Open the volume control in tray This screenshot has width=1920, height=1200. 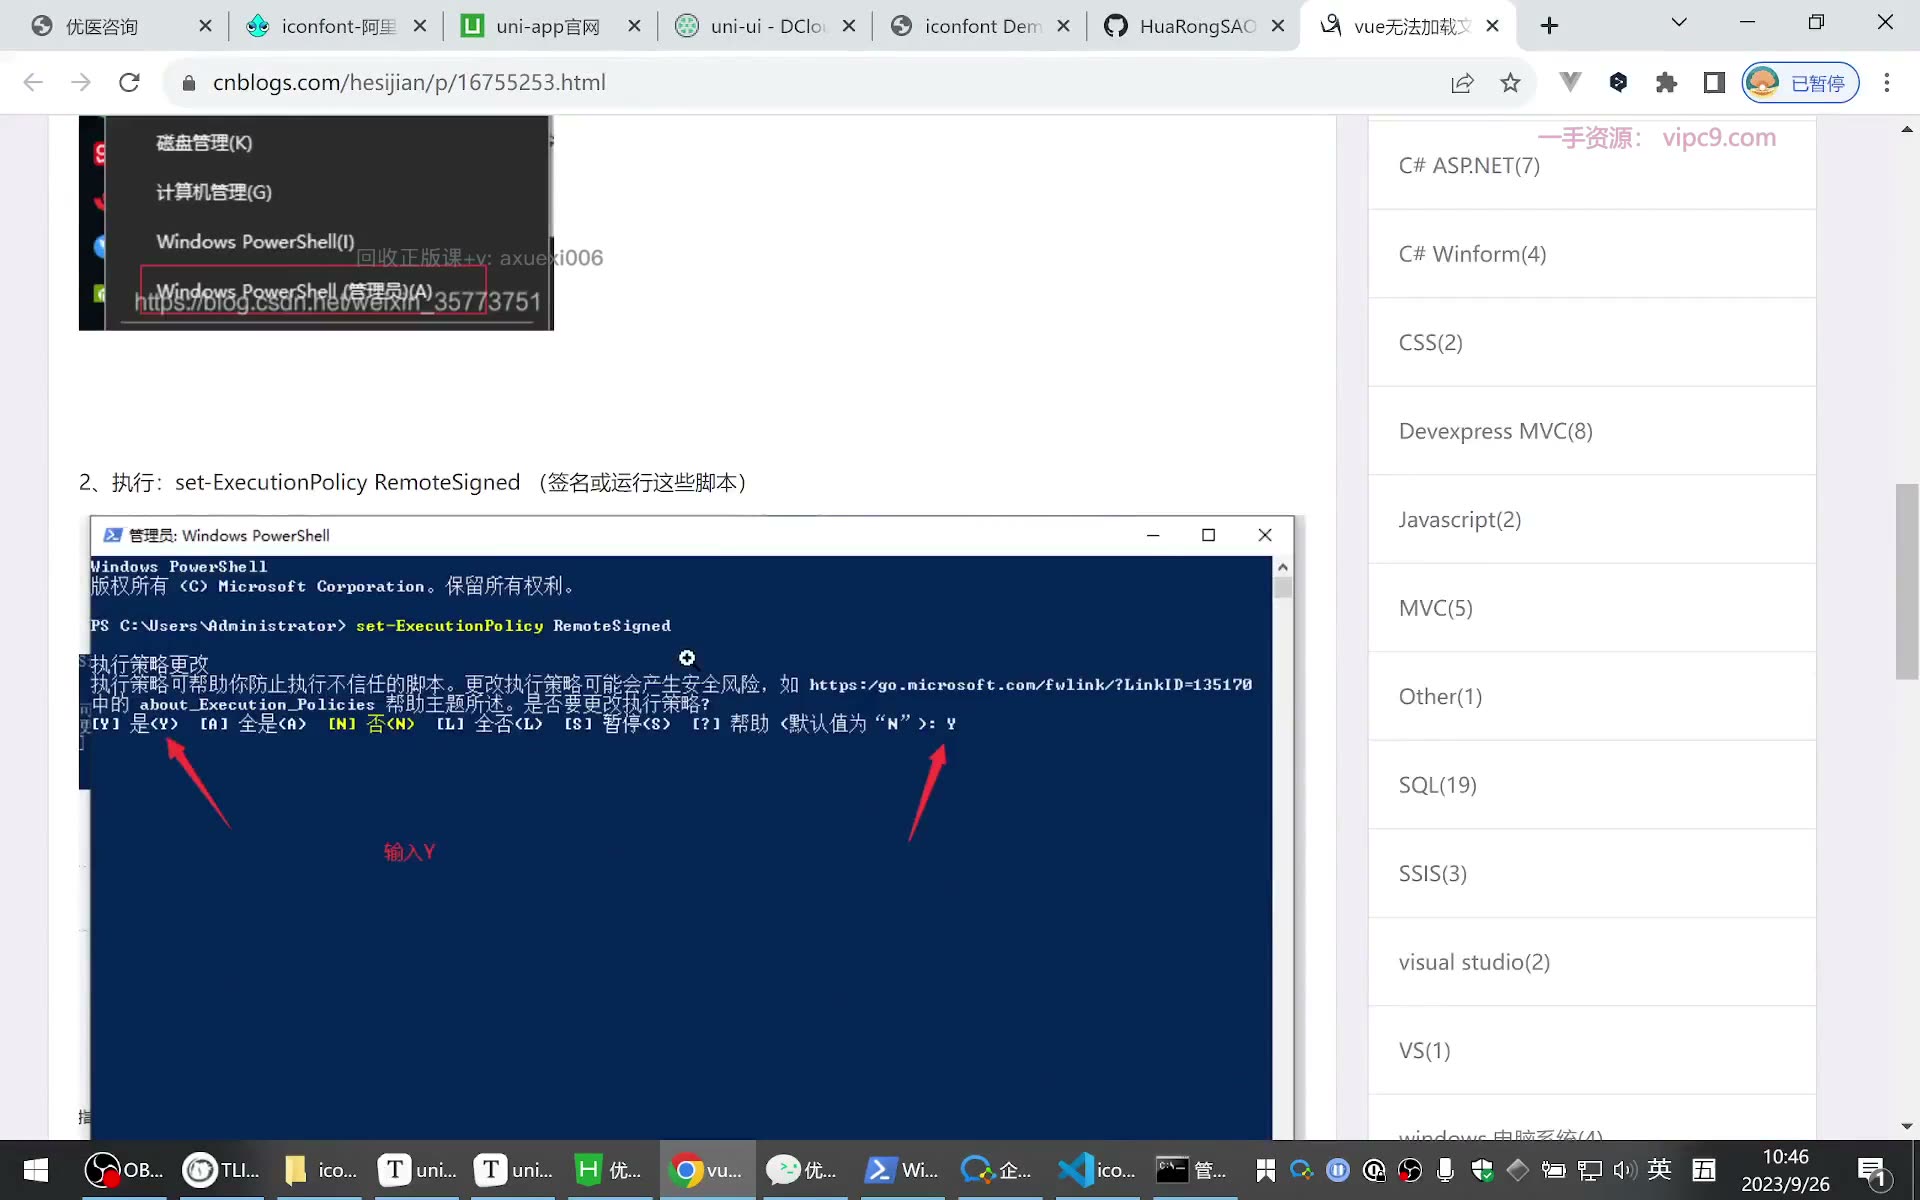tap(1624, 1170)
